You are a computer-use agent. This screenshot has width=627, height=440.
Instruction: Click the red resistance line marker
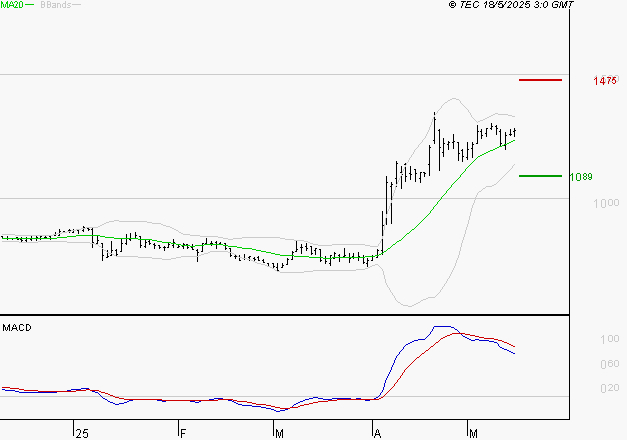(540, 80)
